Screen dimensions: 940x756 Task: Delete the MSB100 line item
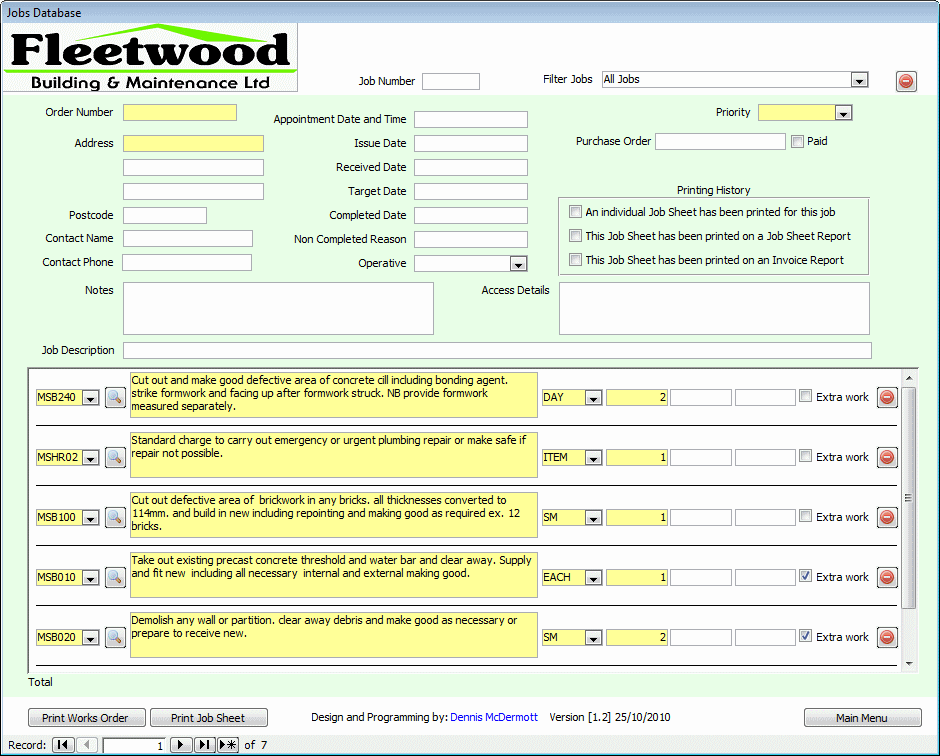click(887, 517)
